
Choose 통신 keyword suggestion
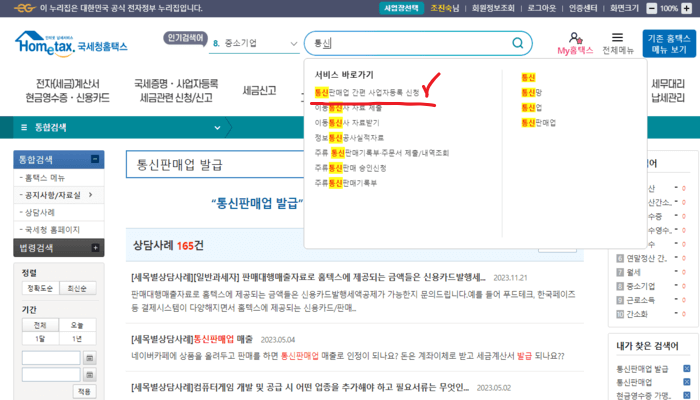coord(528,77)
